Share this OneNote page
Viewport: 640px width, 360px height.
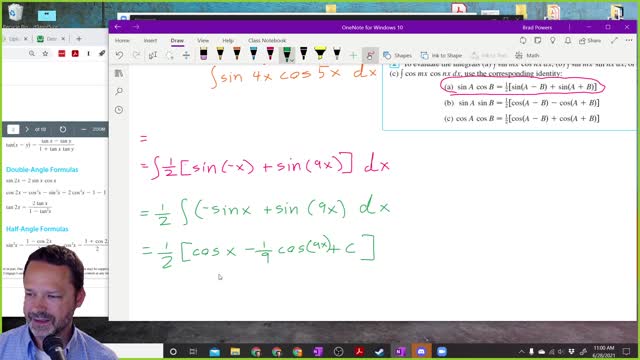tap(590, 40)
